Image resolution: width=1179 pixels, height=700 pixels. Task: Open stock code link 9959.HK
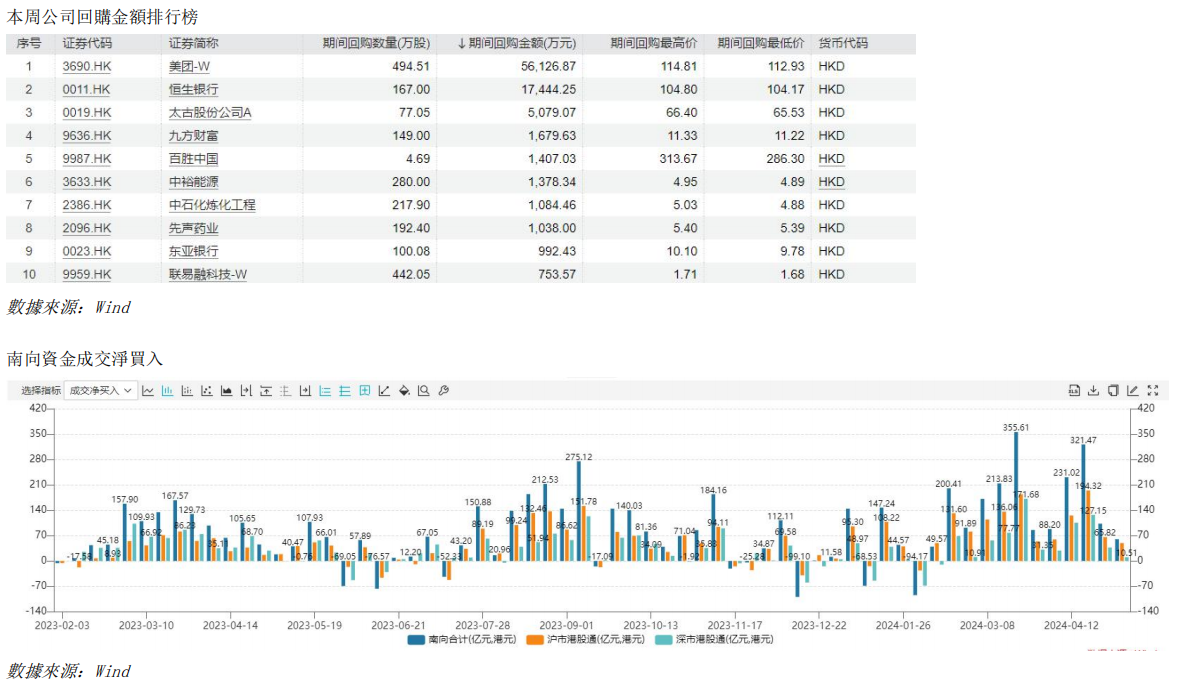86,274
